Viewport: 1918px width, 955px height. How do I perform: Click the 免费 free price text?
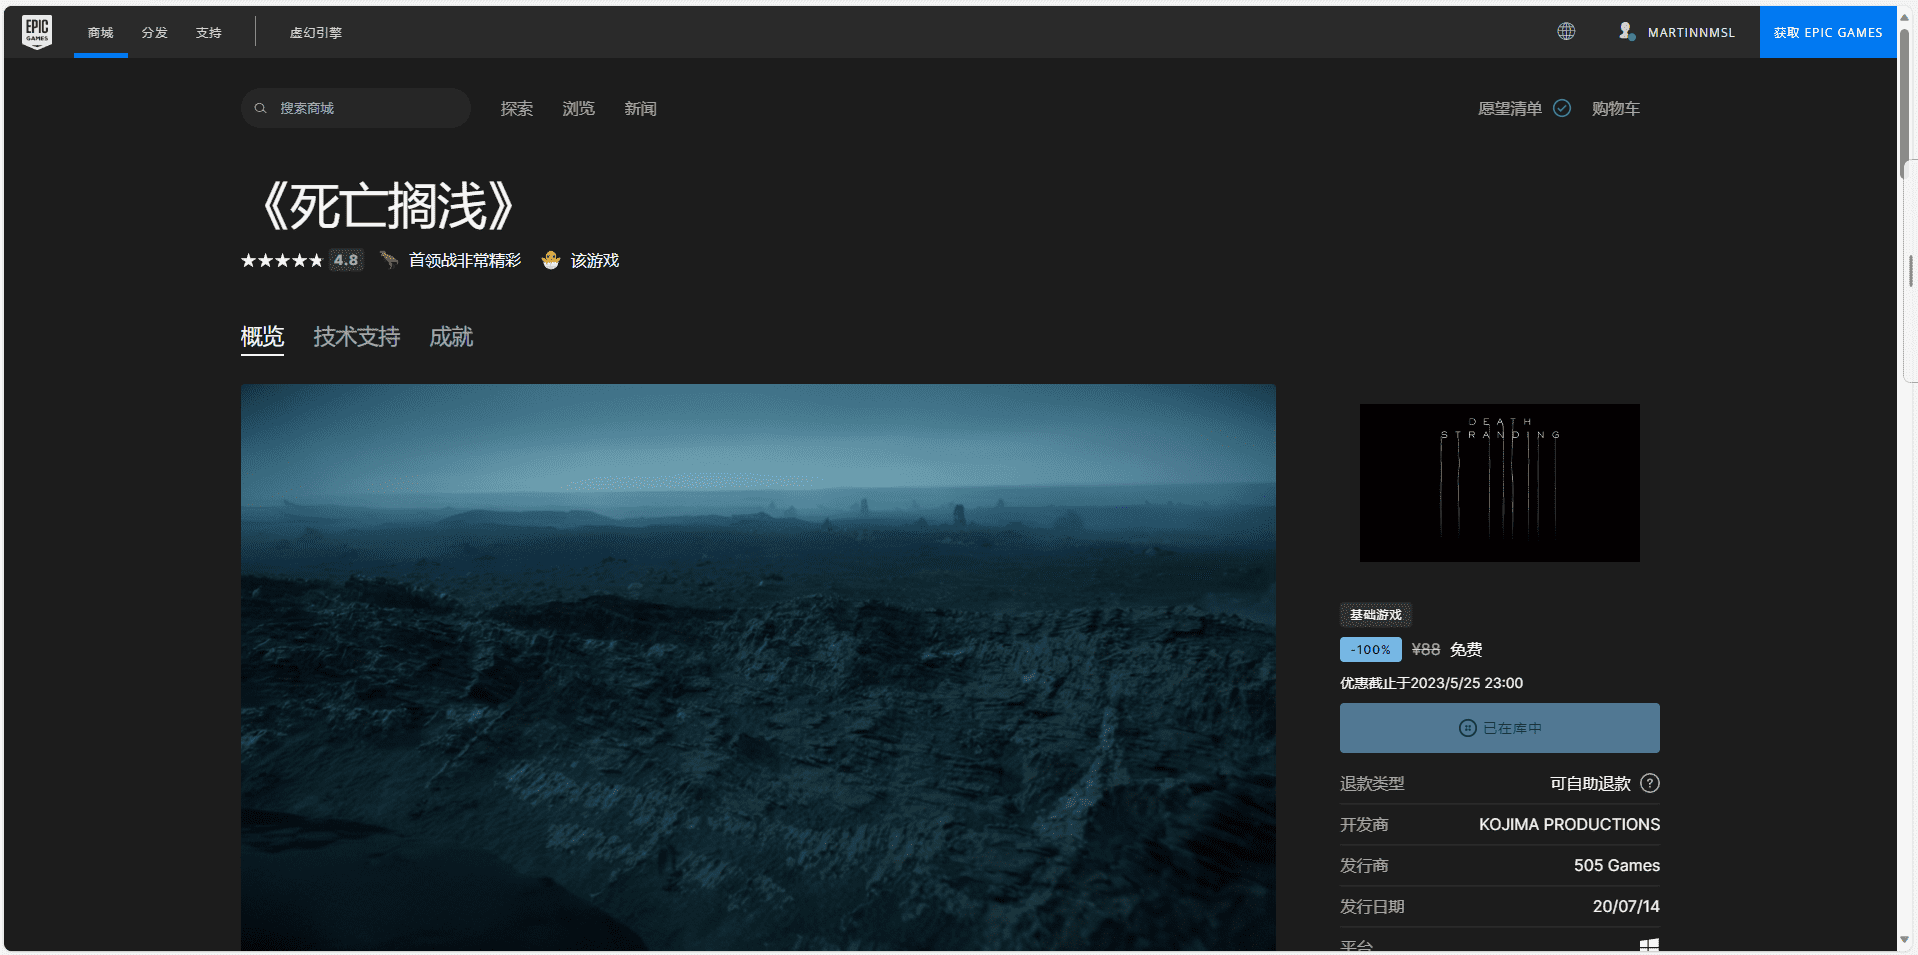[1466, 650]
